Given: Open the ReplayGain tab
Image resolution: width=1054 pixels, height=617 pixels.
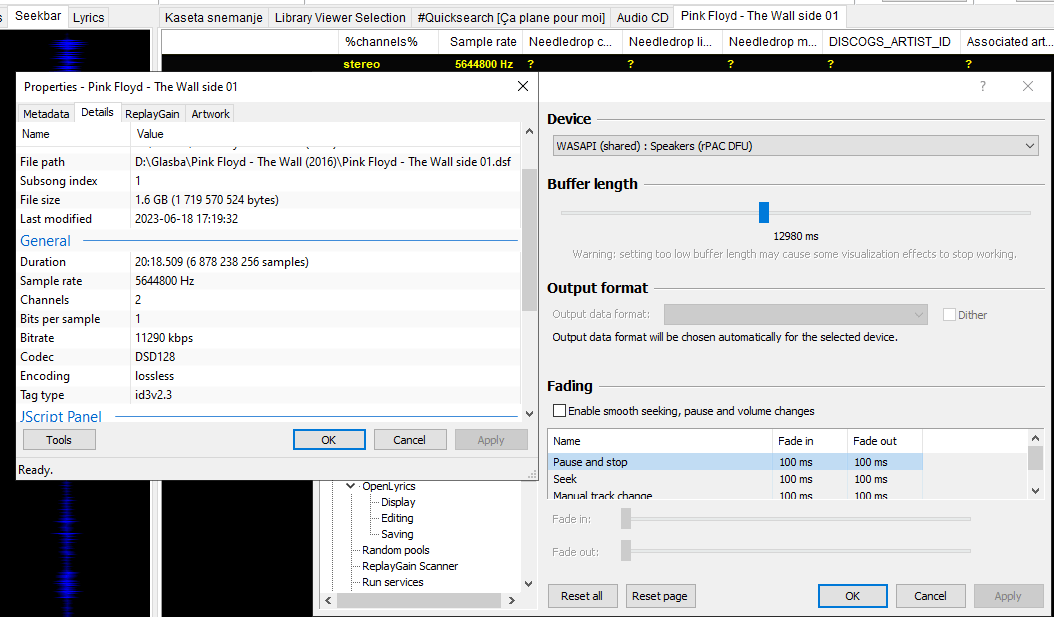Looking at the screenshot, I should (152, 114).
